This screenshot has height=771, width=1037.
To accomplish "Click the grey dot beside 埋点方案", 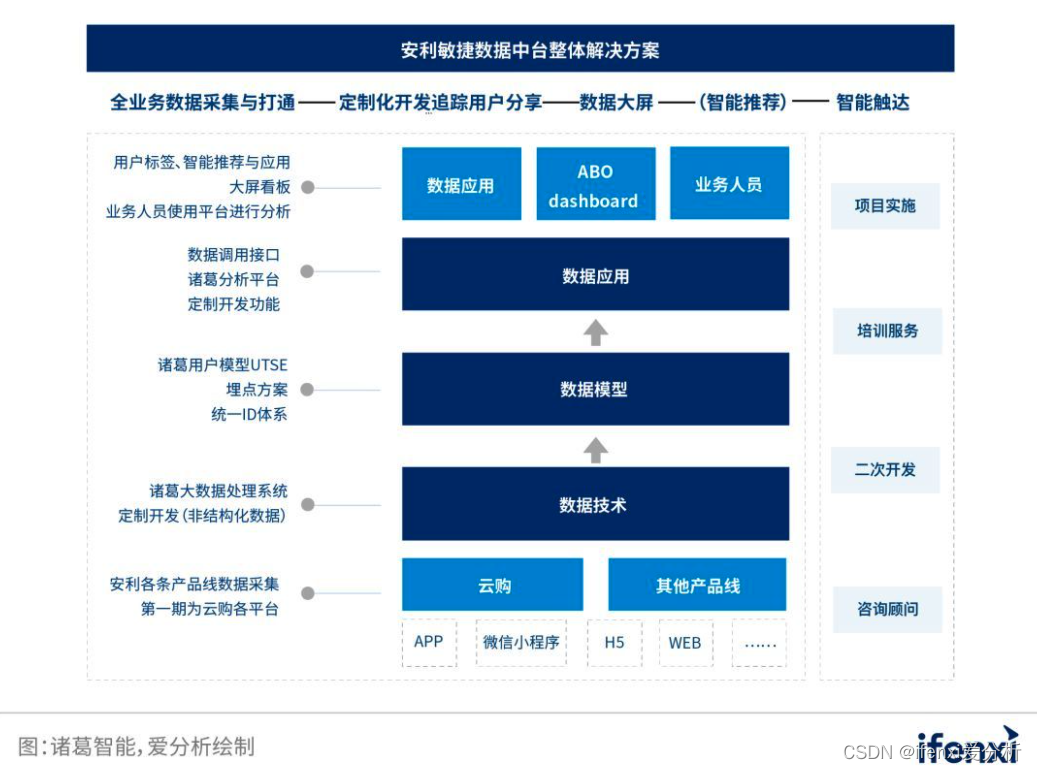I will (x=307, y=389).
